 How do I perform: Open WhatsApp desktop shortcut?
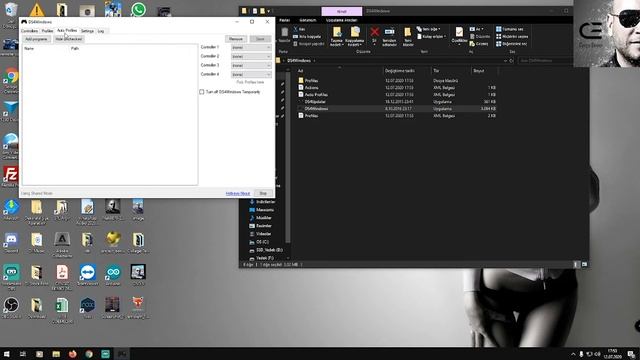pyautogui.click(x=138, y=9)
